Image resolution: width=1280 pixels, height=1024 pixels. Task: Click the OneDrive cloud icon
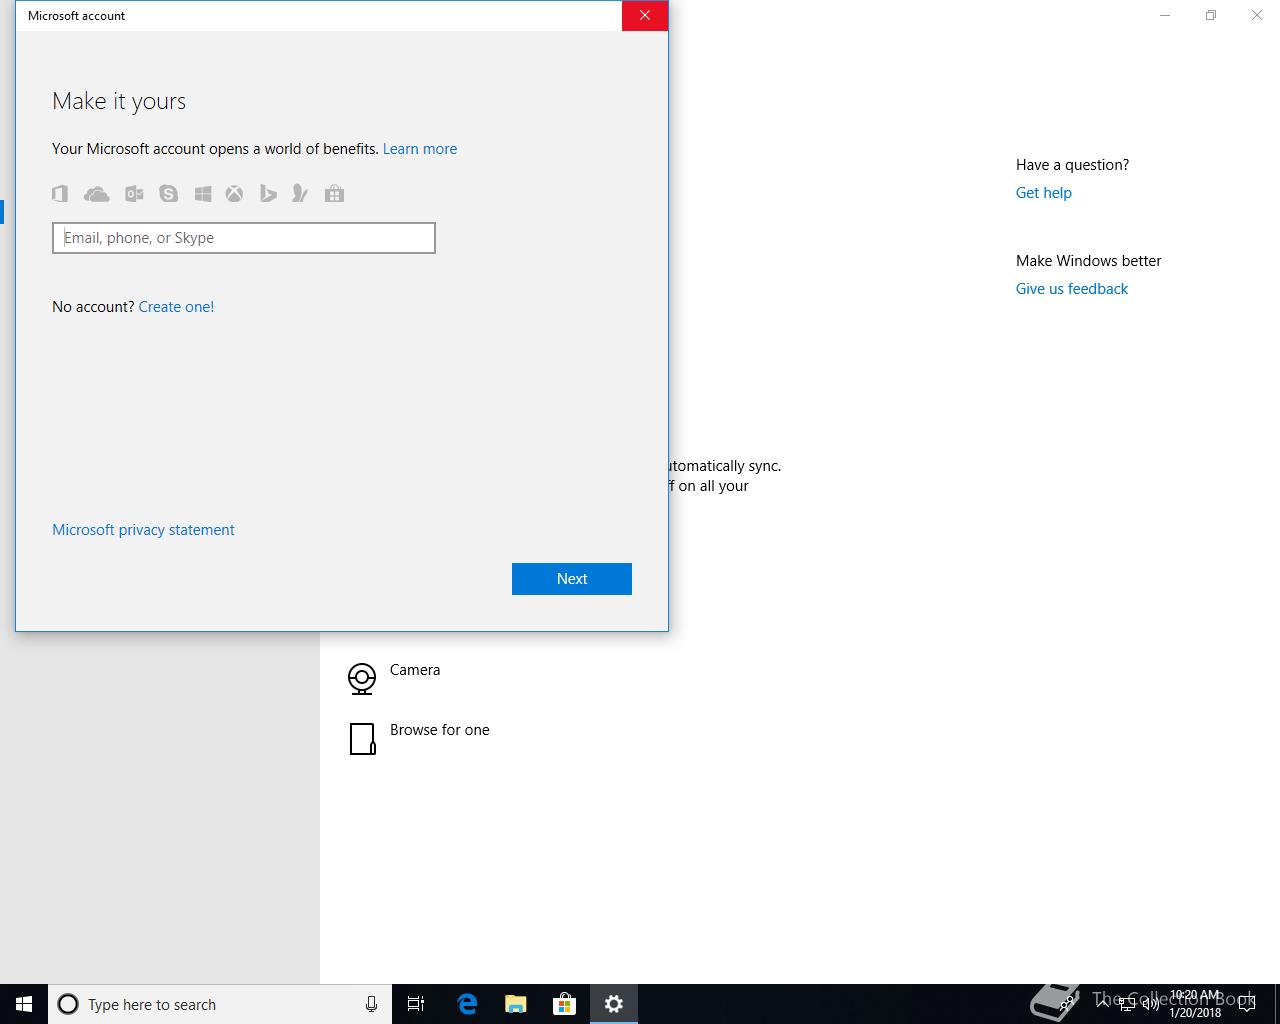click(x=96, y=194)
